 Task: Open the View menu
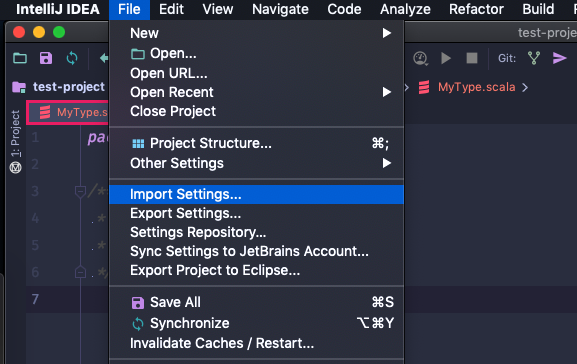218,9
